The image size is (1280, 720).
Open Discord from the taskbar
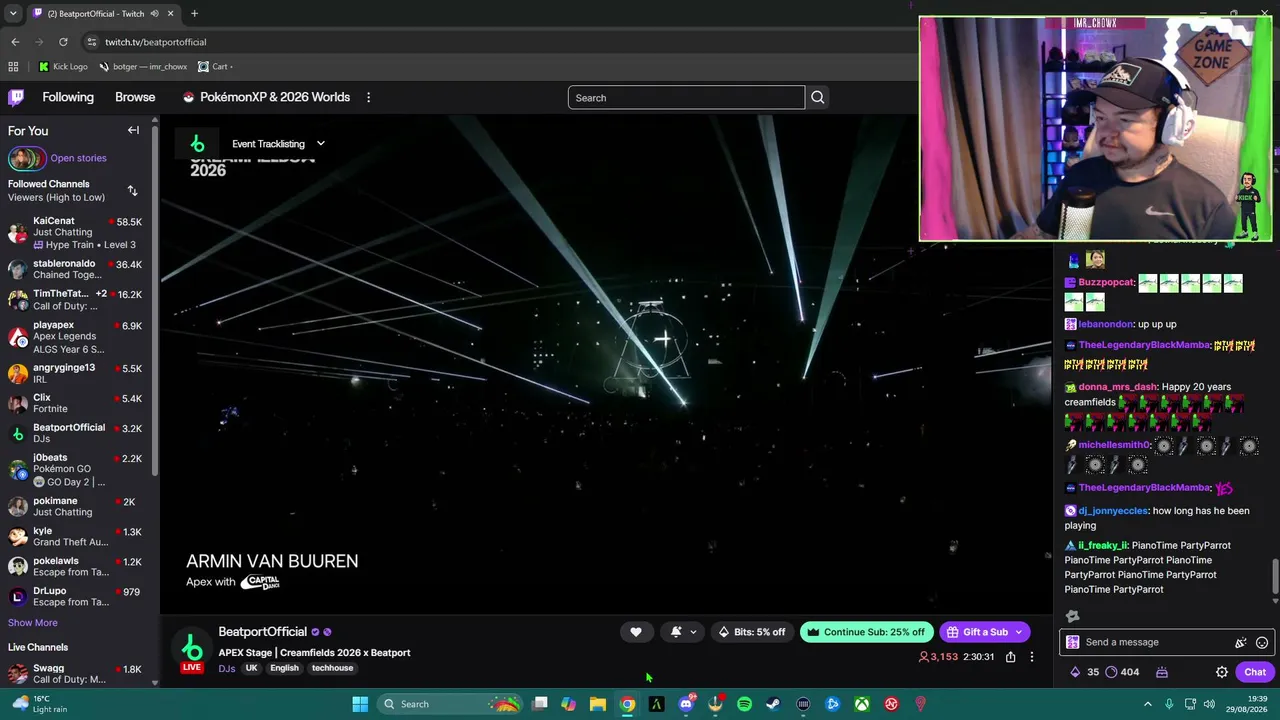pyautogui.click(x=686, y=704)
